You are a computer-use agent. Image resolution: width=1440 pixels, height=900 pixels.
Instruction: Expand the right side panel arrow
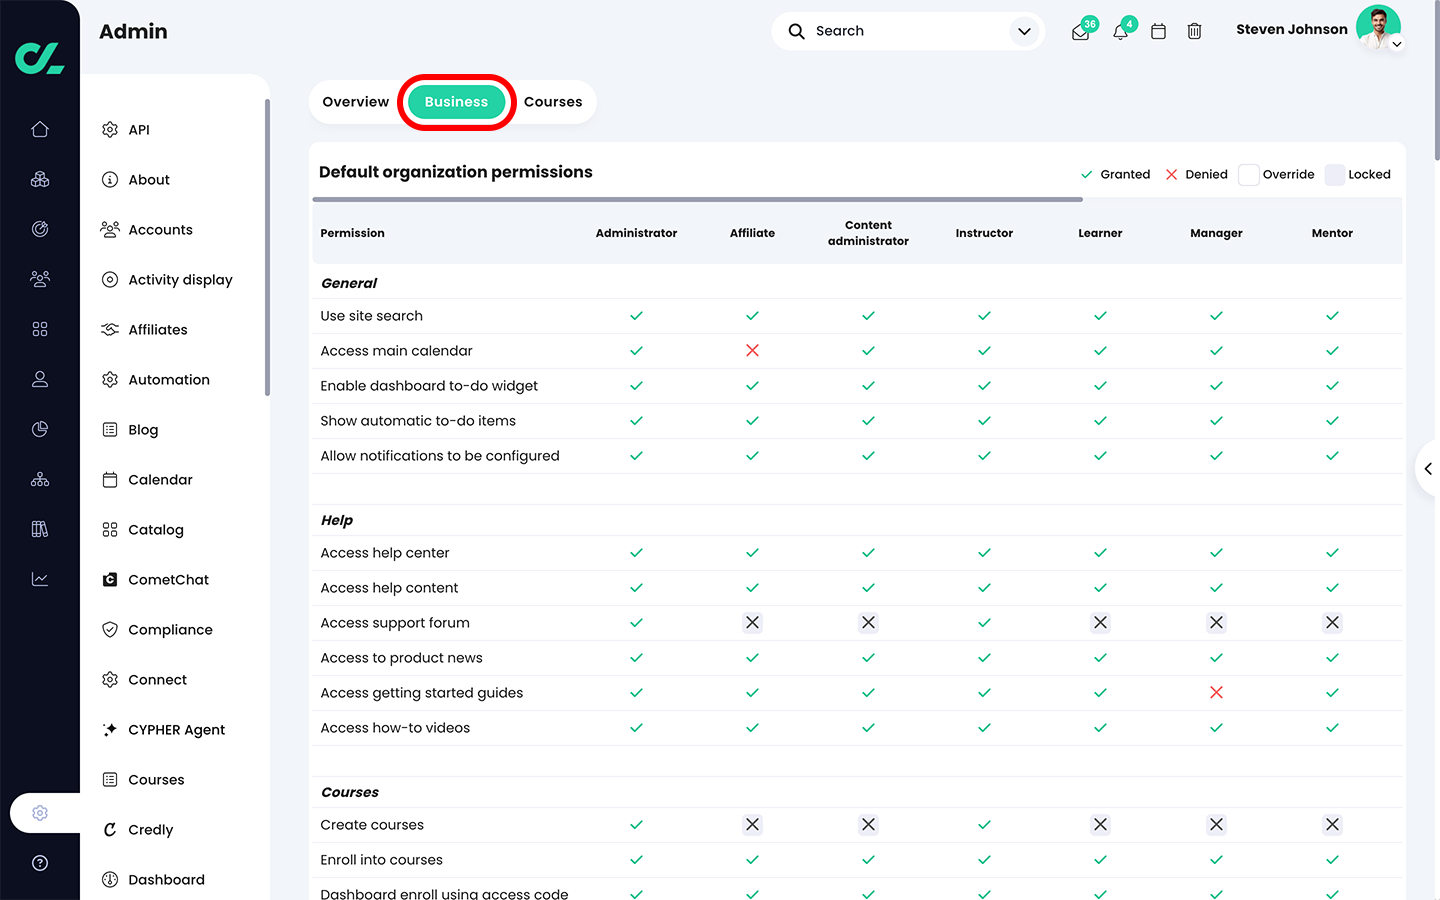tap(1428, 468)
